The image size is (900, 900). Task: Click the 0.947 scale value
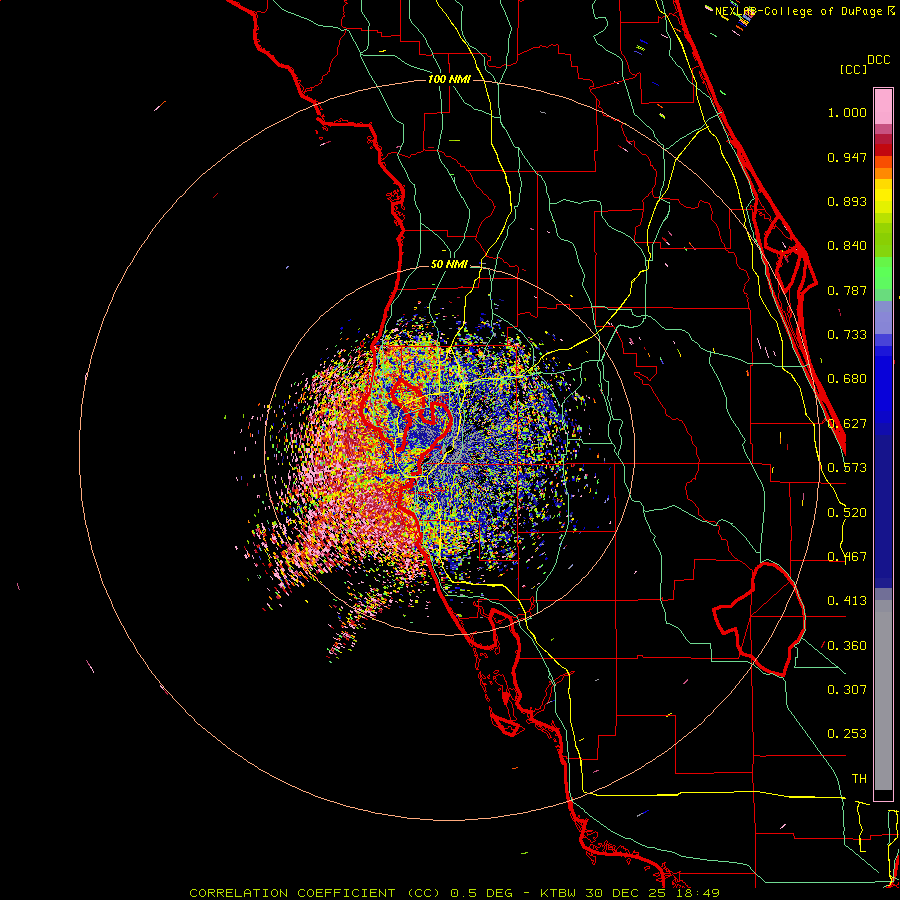click(x=847, y=157)
